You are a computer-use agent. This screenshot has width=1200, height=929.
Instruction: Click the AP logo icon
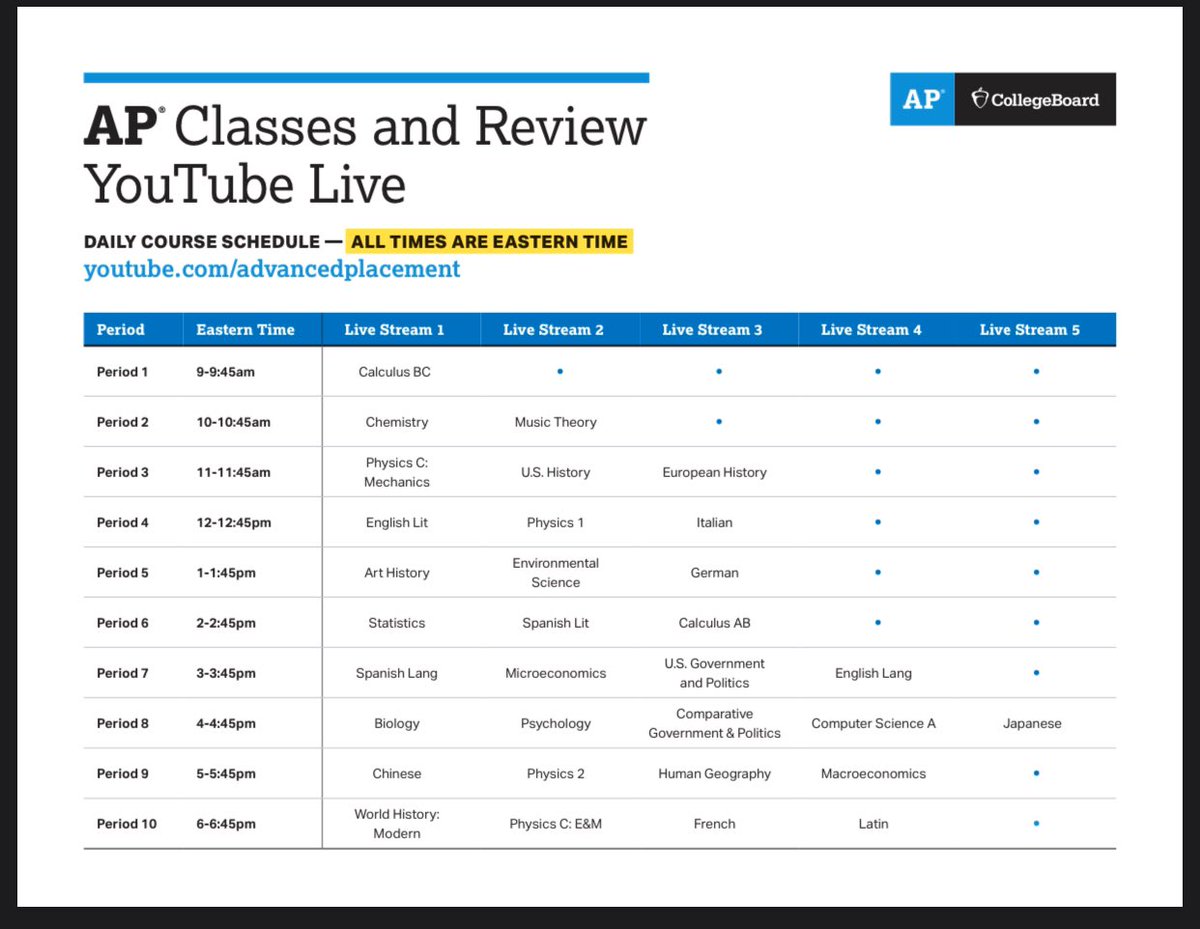tap(920, 99)
